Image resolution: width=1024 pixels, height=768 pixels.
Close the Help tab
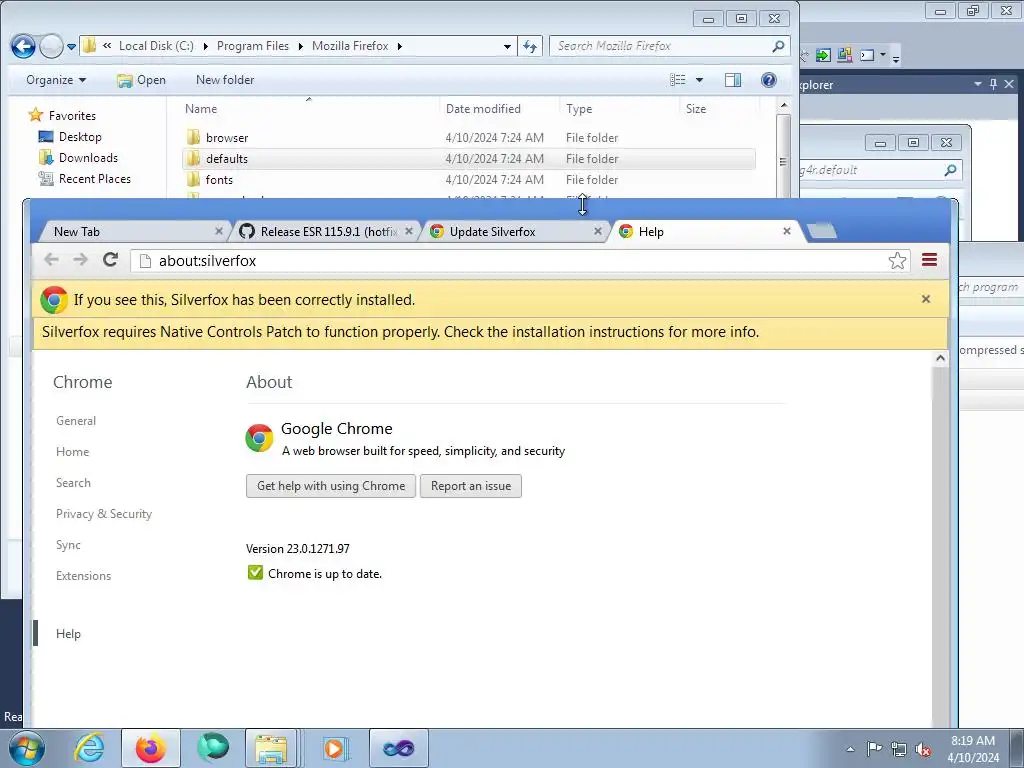tap(787, 231)
